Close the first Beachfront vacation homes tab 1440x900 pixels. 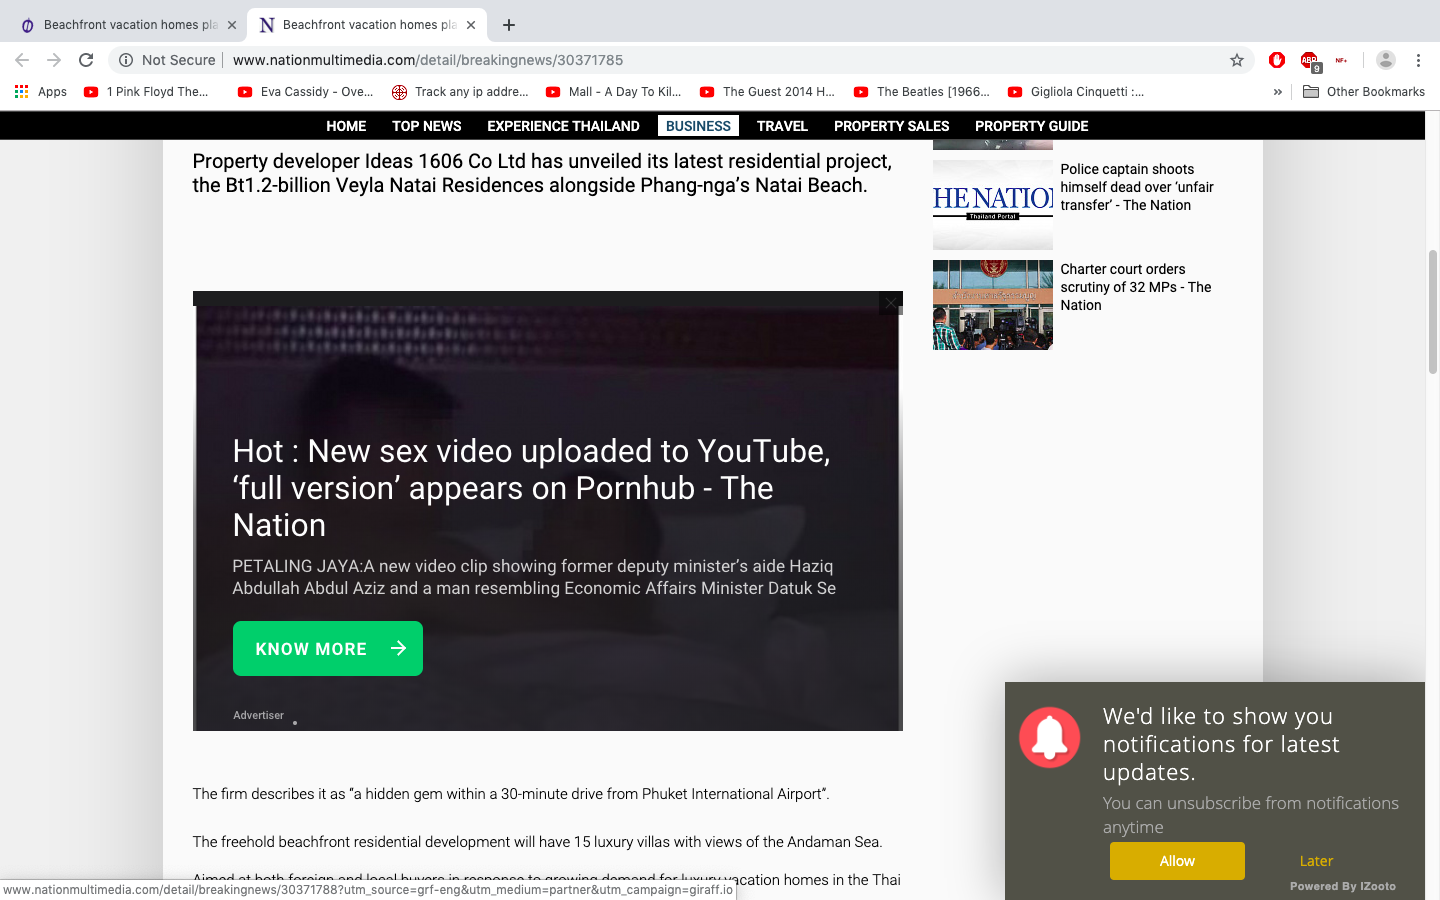click(x=232, y=25)
